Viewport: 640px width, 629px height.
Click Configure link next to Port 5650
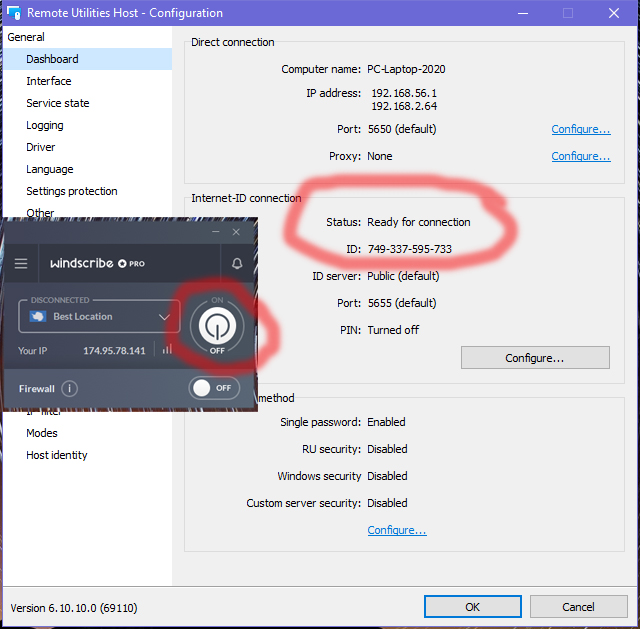coord(580,129)
